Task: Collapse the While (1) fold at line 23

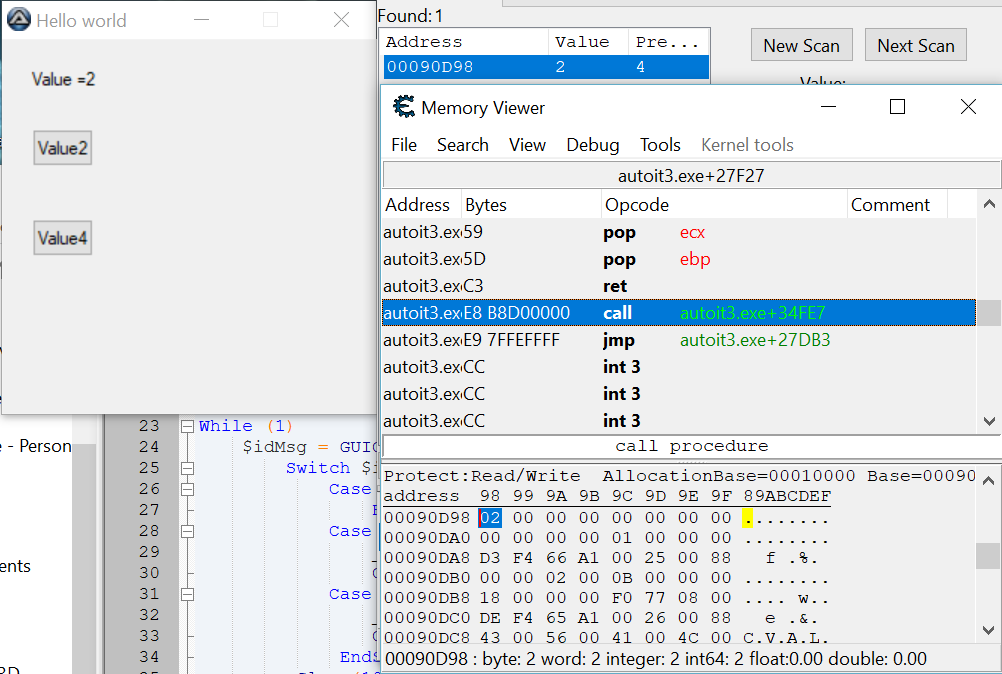Action: tap(187, 426)
